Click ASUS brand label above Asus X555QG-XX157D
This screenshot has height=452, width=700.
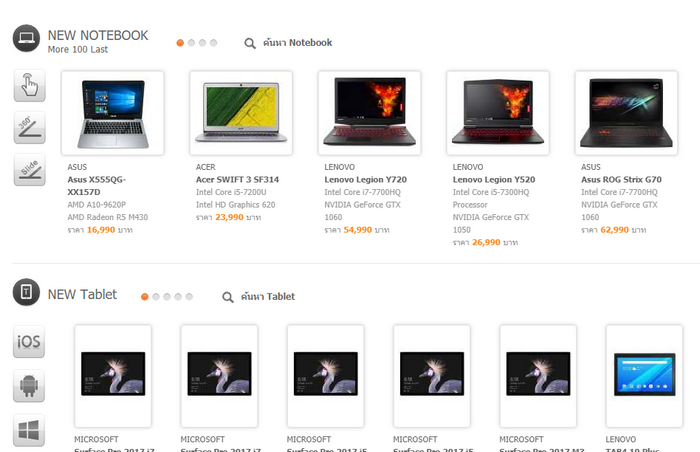(x=77, y=167)
